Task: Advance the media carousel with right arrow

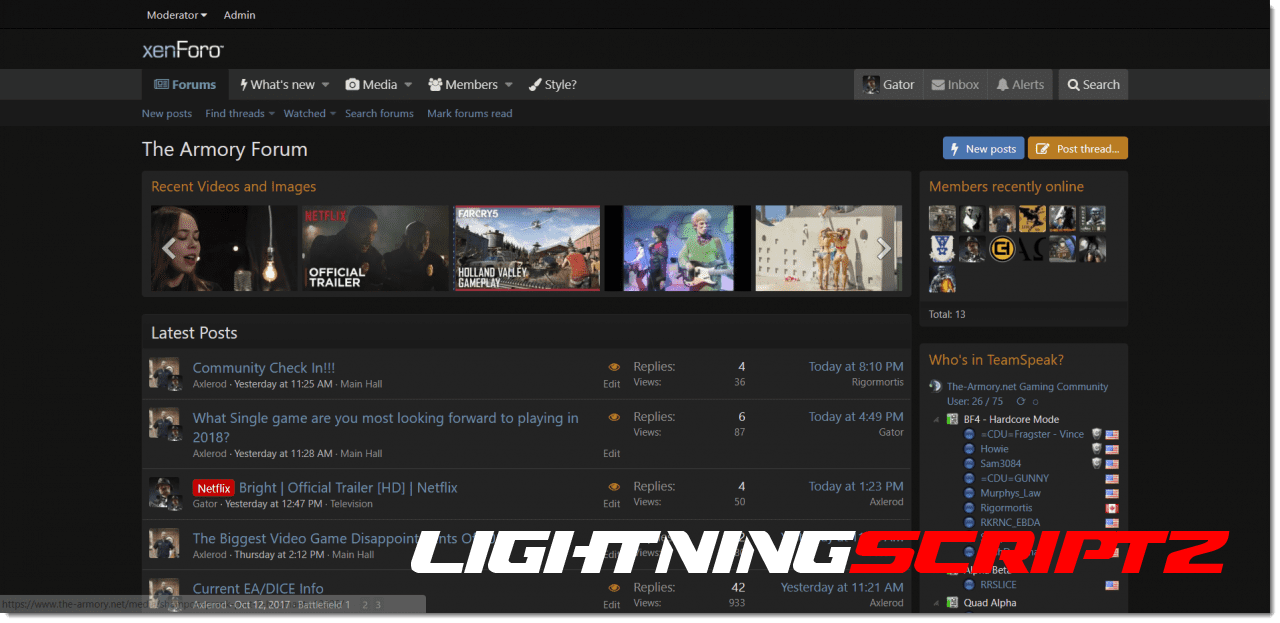Action: pyautogui.click(x=883, y=249)
